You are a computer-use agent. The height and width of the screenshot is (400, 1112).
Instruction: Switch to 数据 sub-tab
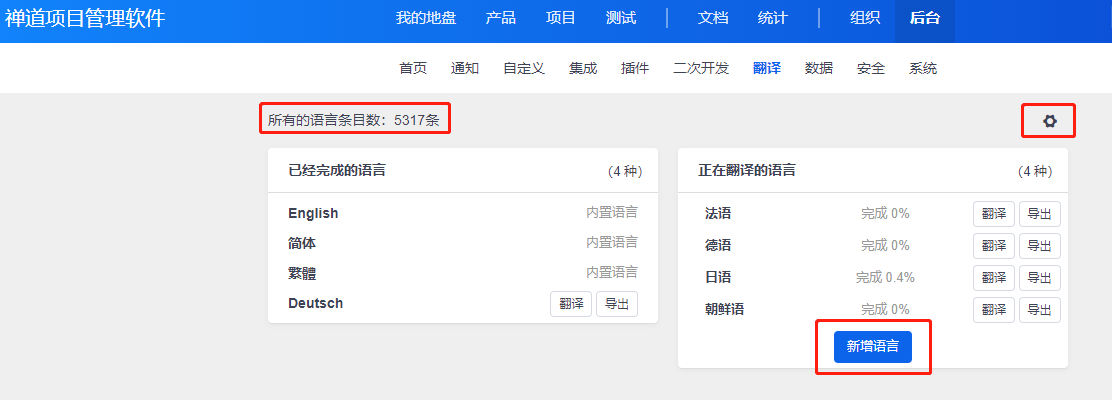point(818,69)
